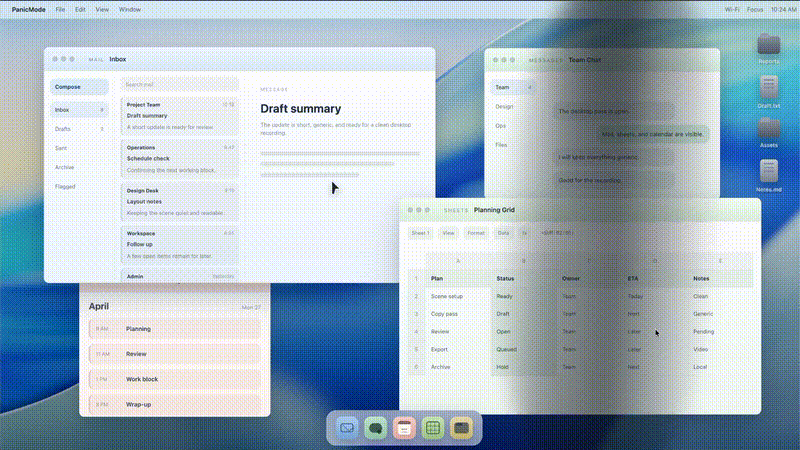The height and width of the screenshot is (450, 800).
Task: Select the Notes.md file on the desktop
Action: (x=768, y=176)
